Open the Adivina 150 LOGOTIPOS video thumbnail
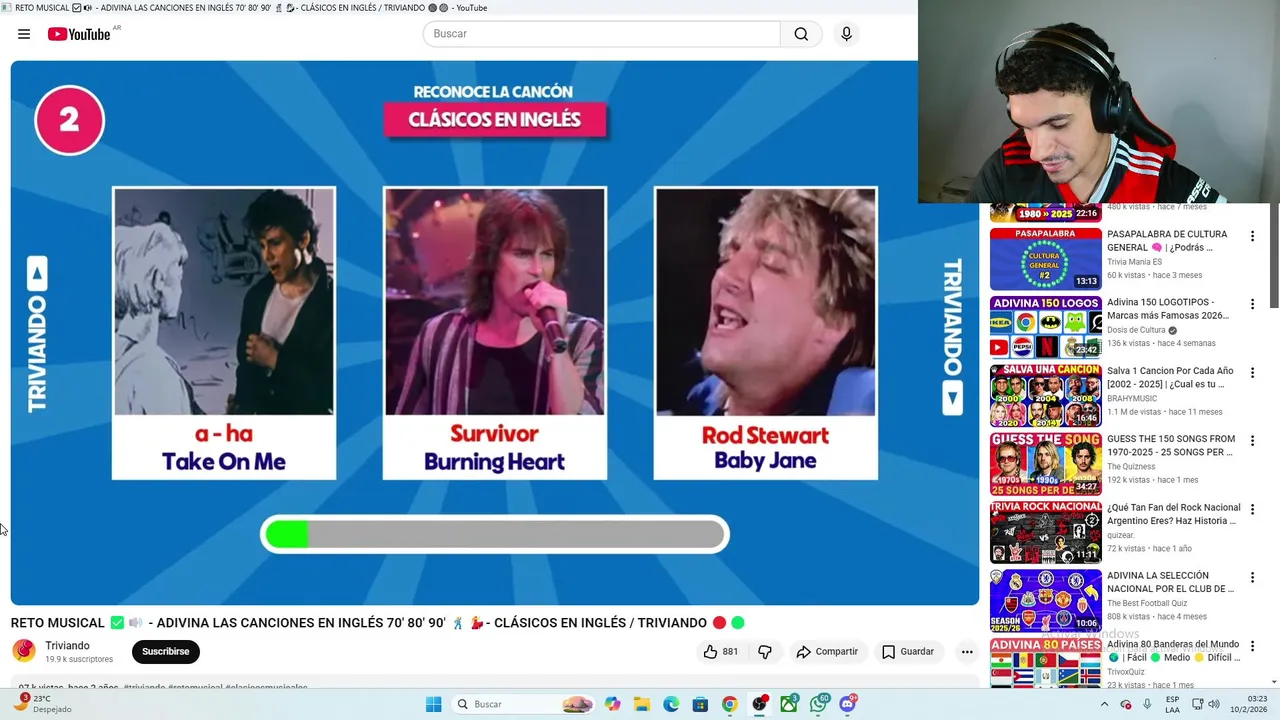The image size is (1280, 720). [1045, 327]
